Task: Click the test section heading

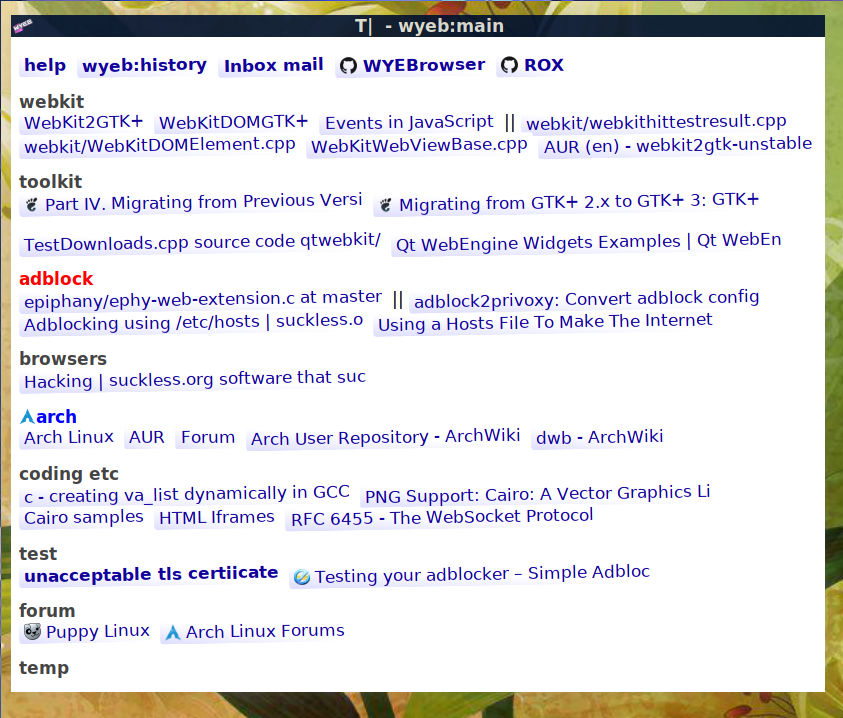Action: tap(38, 553)
